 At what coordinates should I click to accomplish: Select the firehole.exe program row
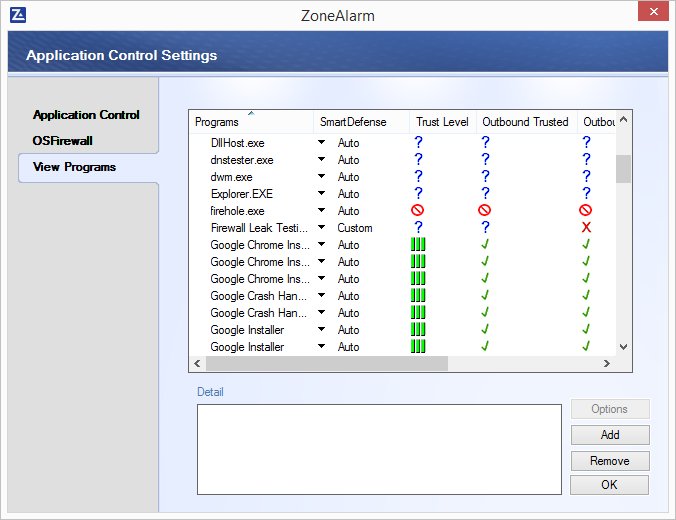[x=402, y=211]
